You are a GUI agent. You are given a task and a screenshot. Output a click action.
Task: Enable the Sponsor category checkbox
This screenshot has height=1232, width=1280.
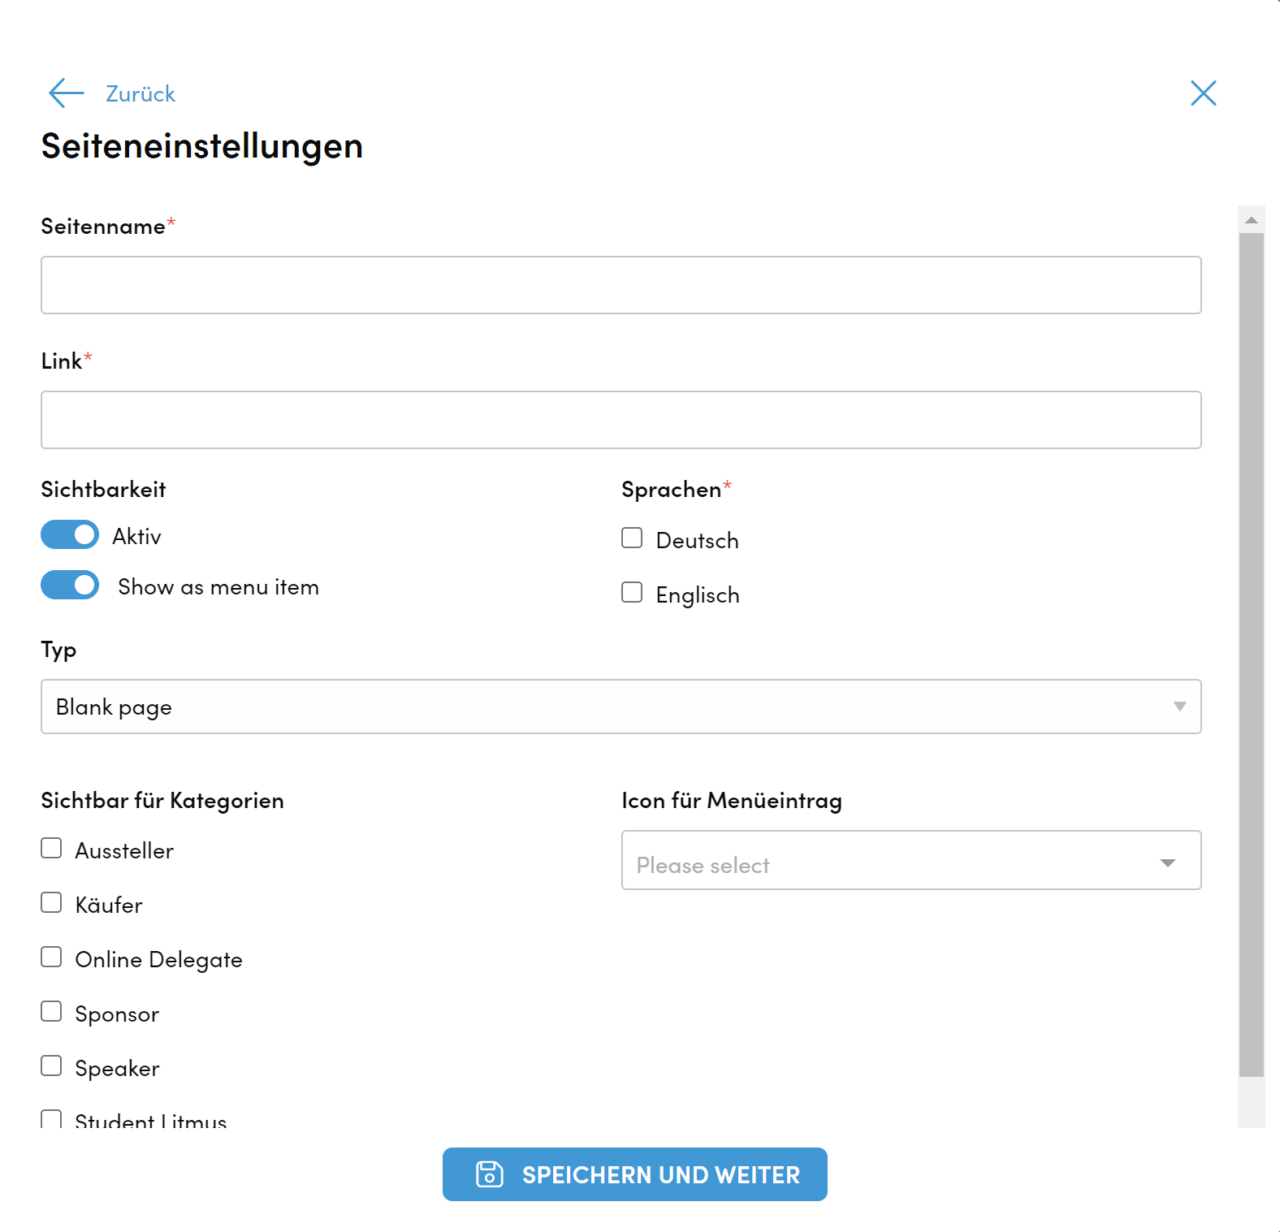coord(51,1011)
